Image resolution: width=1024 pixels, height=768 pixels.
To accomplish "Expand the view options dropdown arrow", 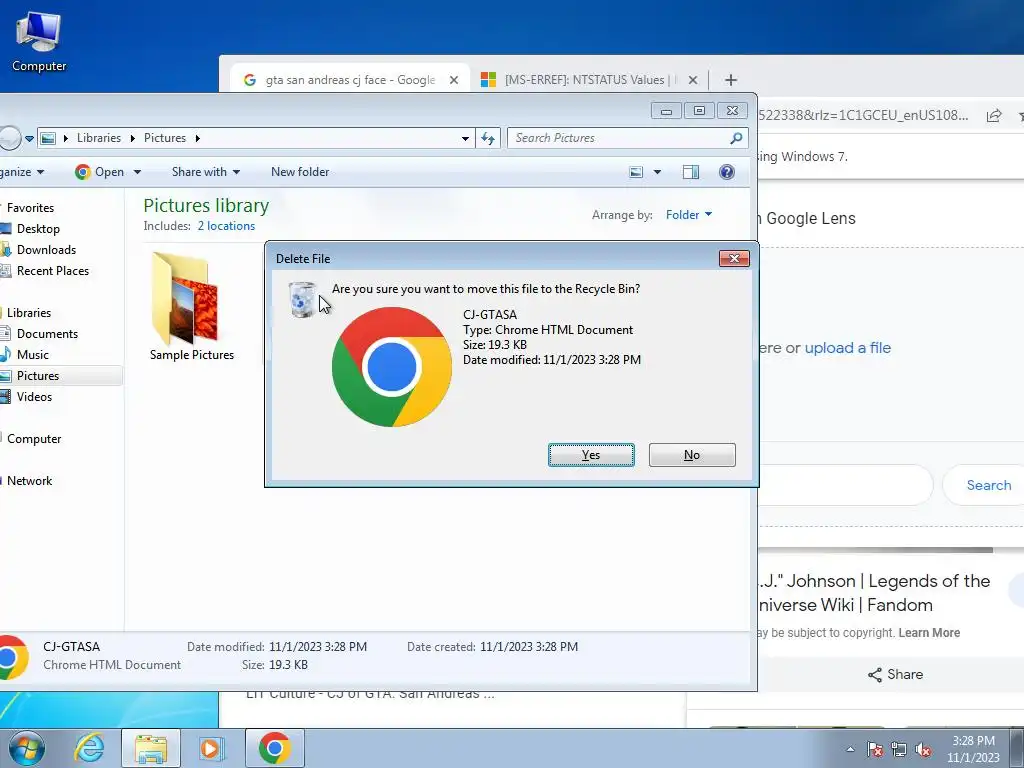I will click(x=657, y=172).
